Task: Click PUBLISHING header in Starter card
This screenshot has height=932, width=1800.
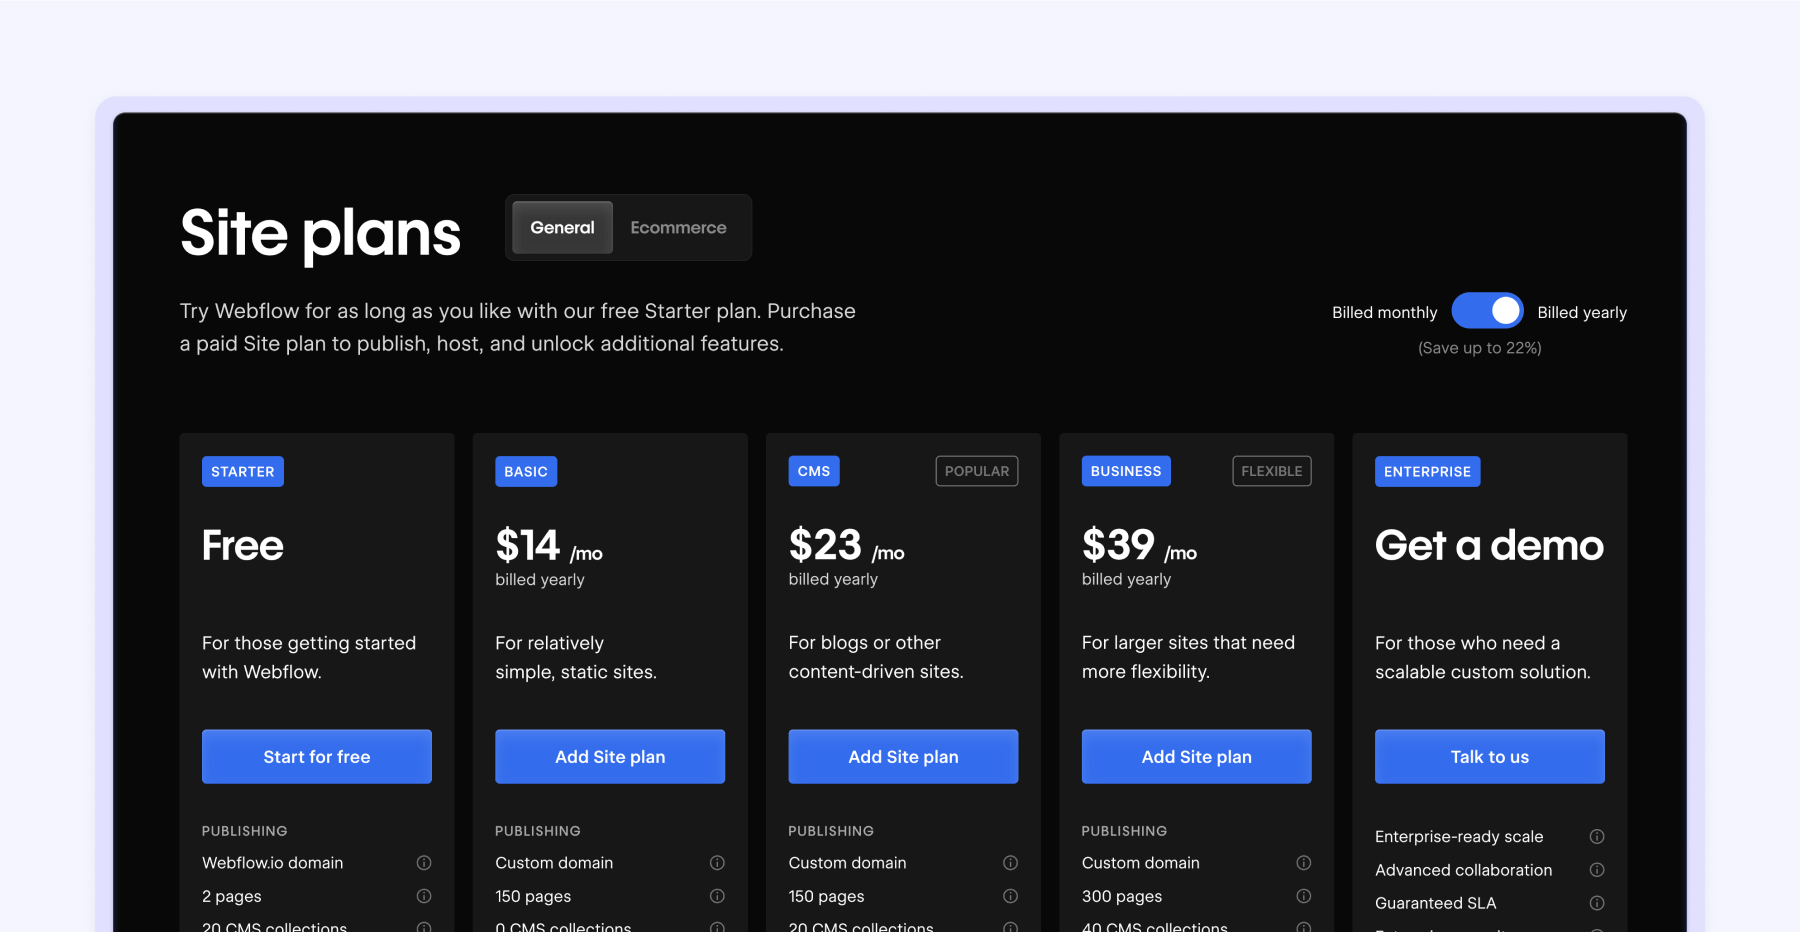Action: 244,831
